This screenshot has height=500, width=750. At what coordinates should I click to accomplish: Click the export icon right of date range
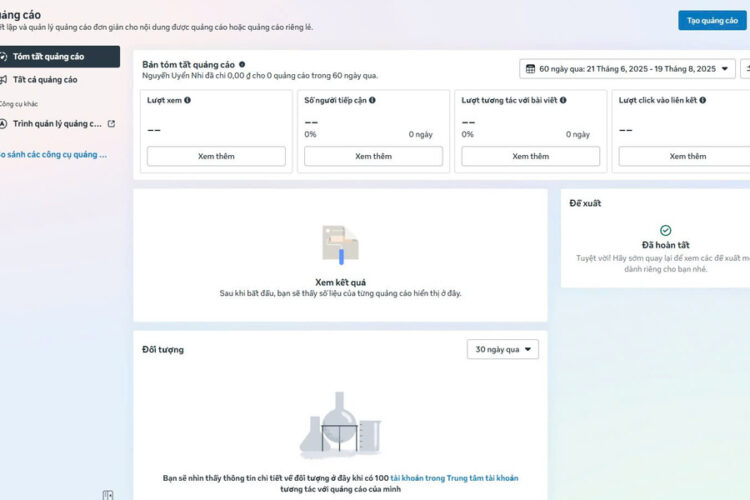746,69
